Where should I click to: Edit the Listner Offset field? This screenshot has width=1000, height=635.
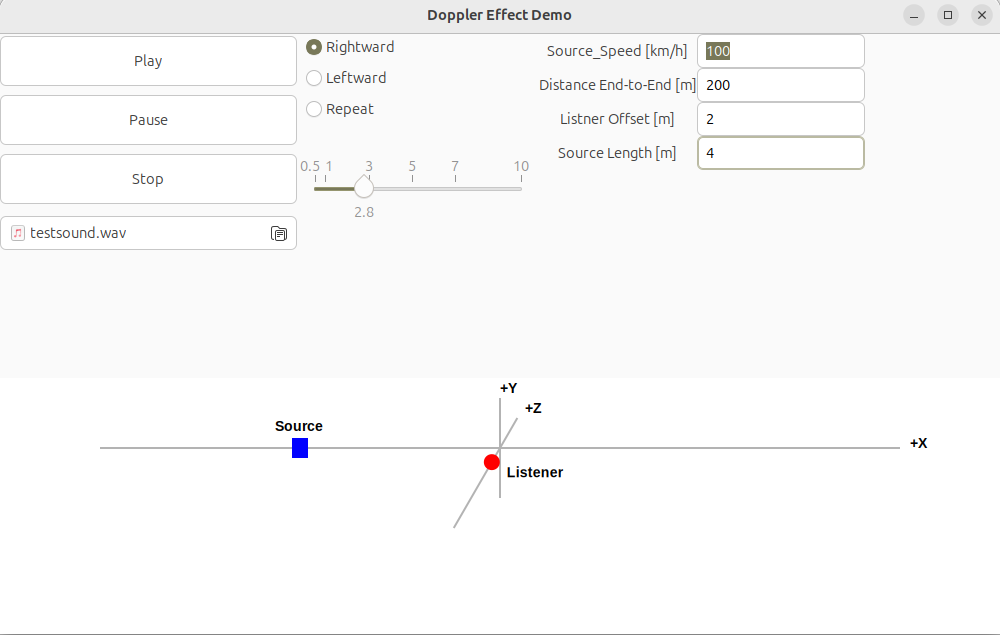(x=780, y=118)
